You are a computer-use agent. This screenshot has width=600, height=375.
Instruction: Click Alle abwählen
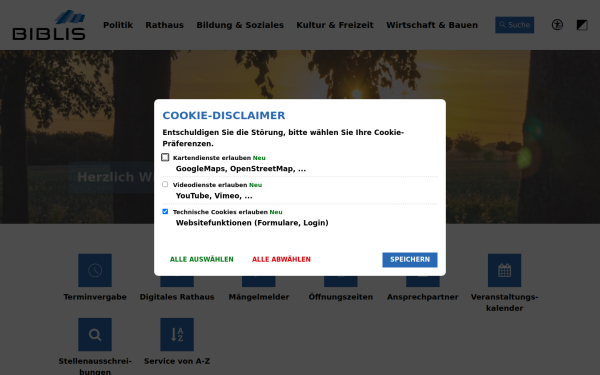tap(281, 259)
